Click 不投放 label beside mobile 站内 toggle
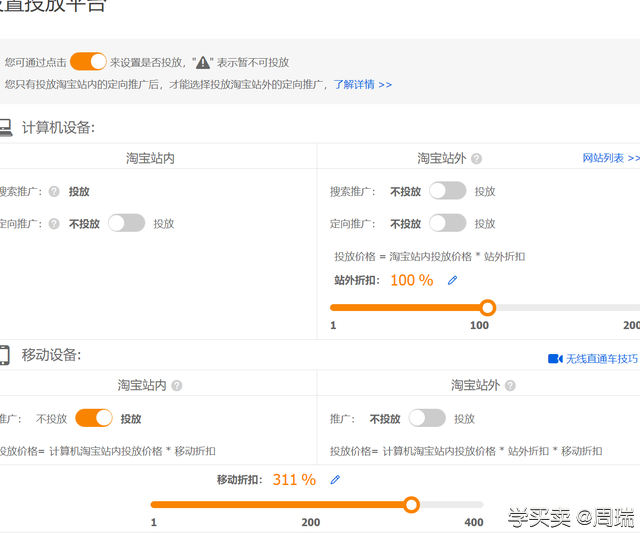Viewport: 640px width, 533px height. click(x=51, y=419)
